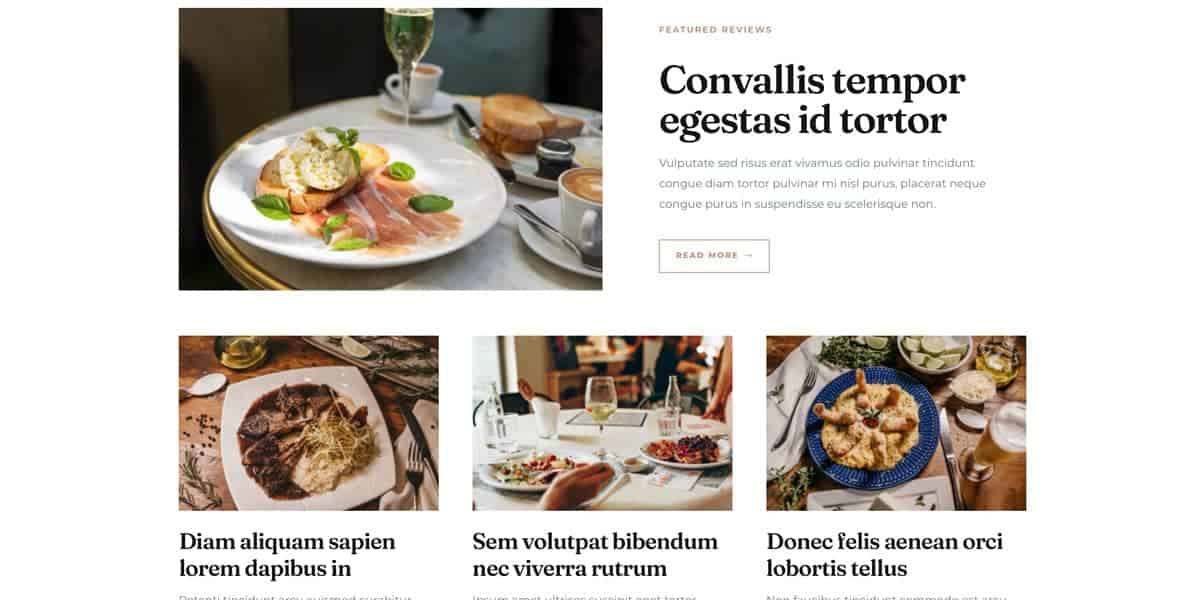Click the excerpt text under Diam aliquam headline
Viewport: 1200px width, 600px height.
296,597
